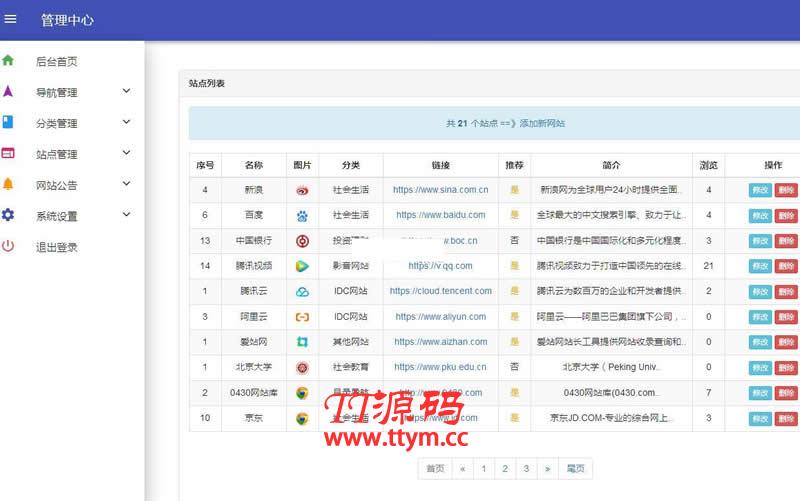Click the red card icon for 站点管理
800x501 pixels.
(8, 153)
